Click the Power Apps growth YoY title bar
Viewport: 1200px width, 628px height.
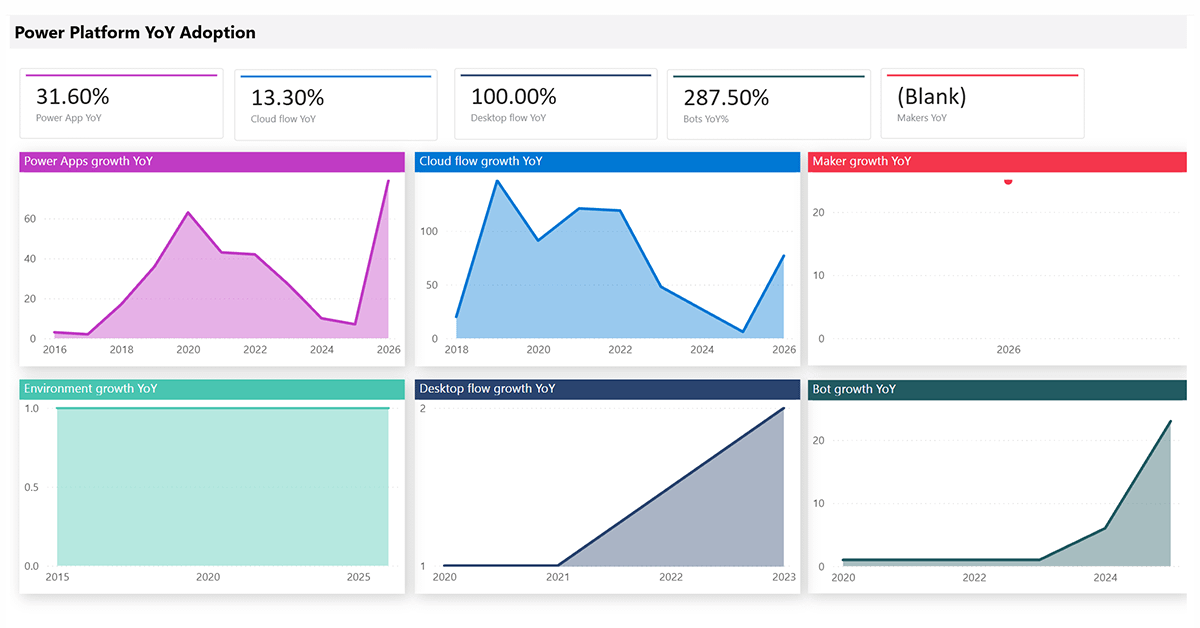pos(212,161)
